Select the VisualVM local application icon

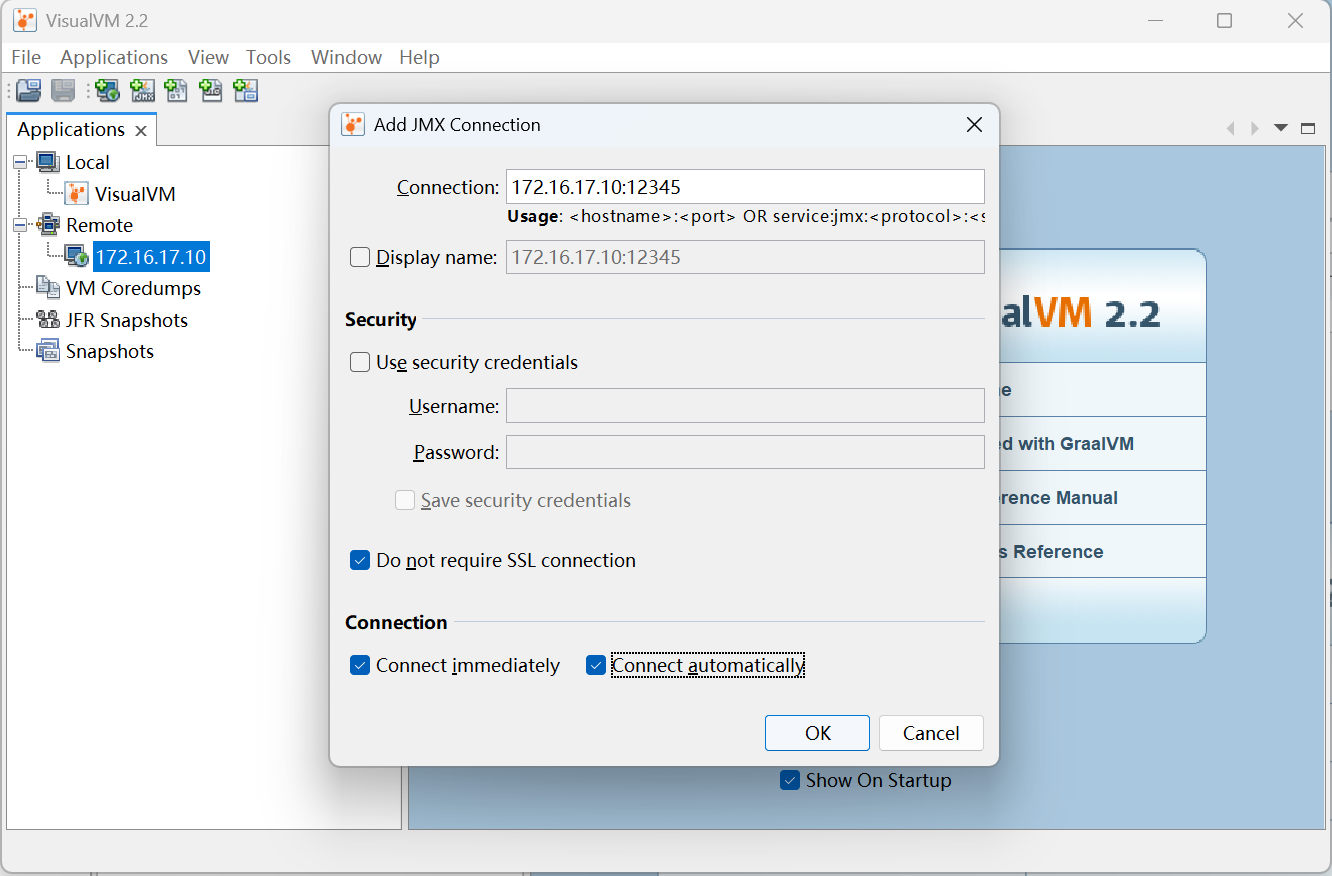76,194
